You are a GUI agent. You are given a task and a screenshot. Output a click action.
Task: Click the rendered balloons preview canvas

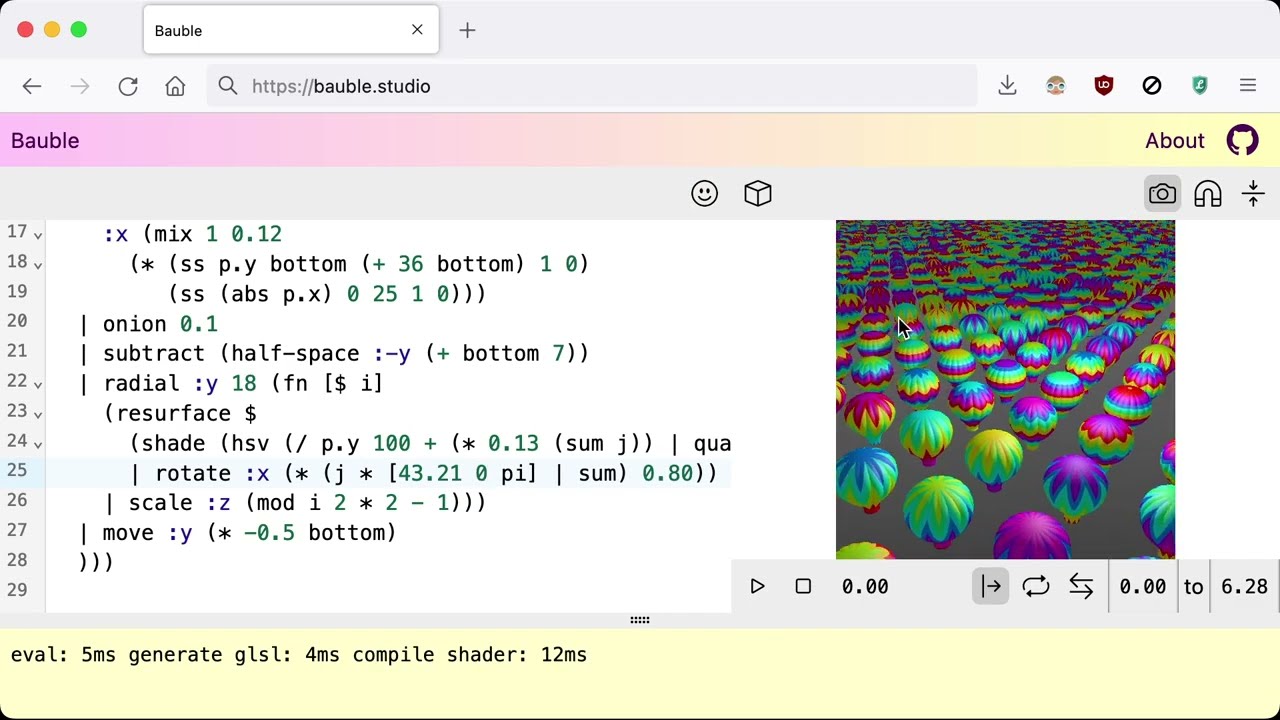pos(1005,390)
